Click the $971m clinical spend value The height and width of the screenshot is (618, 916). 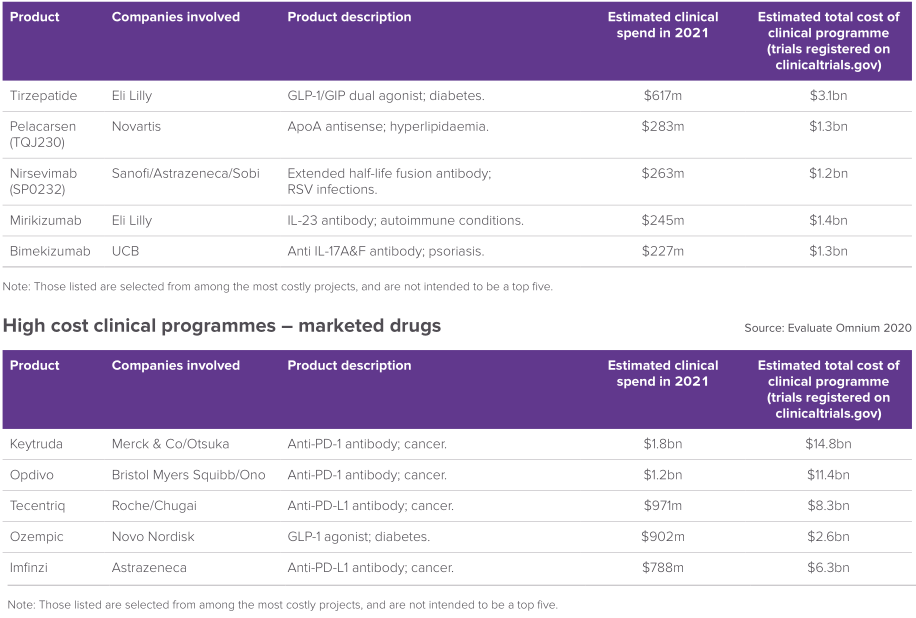coord(662,506)
